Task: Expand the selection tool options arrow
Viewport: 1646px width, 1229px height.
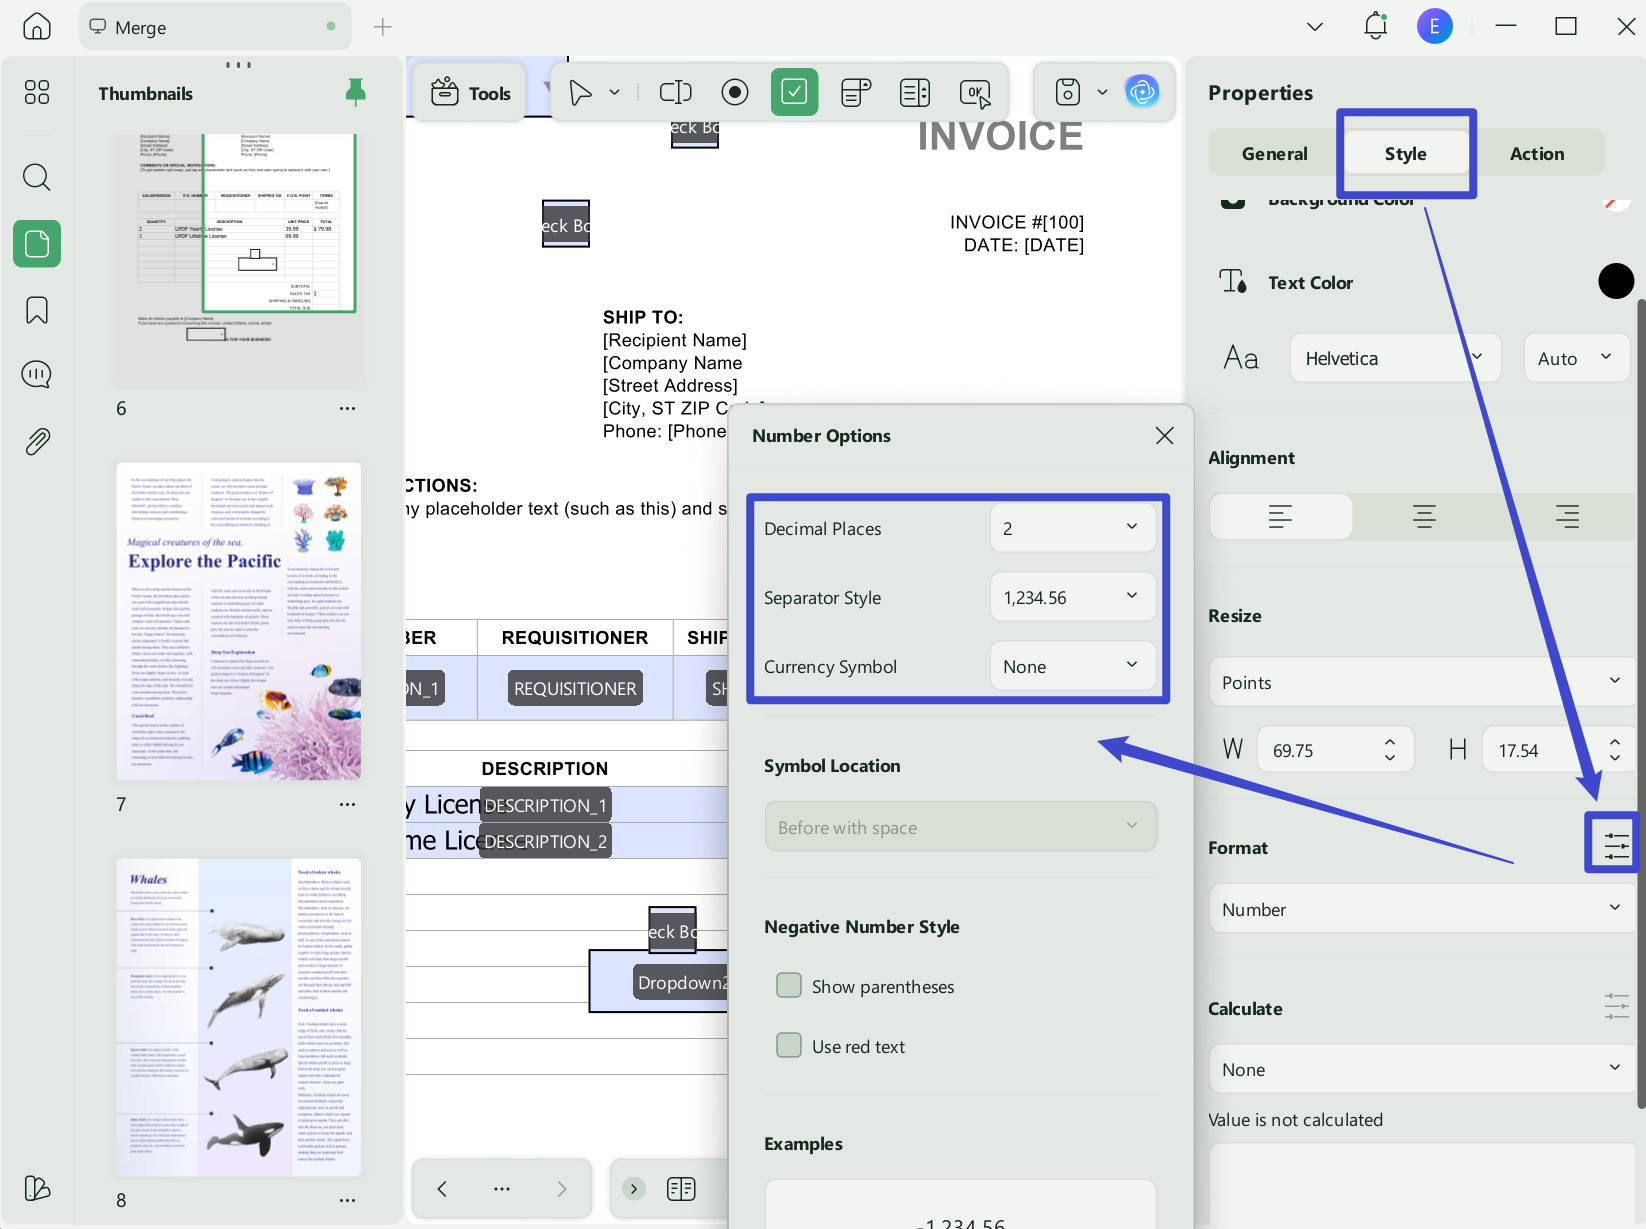Action: pos(614,93)
